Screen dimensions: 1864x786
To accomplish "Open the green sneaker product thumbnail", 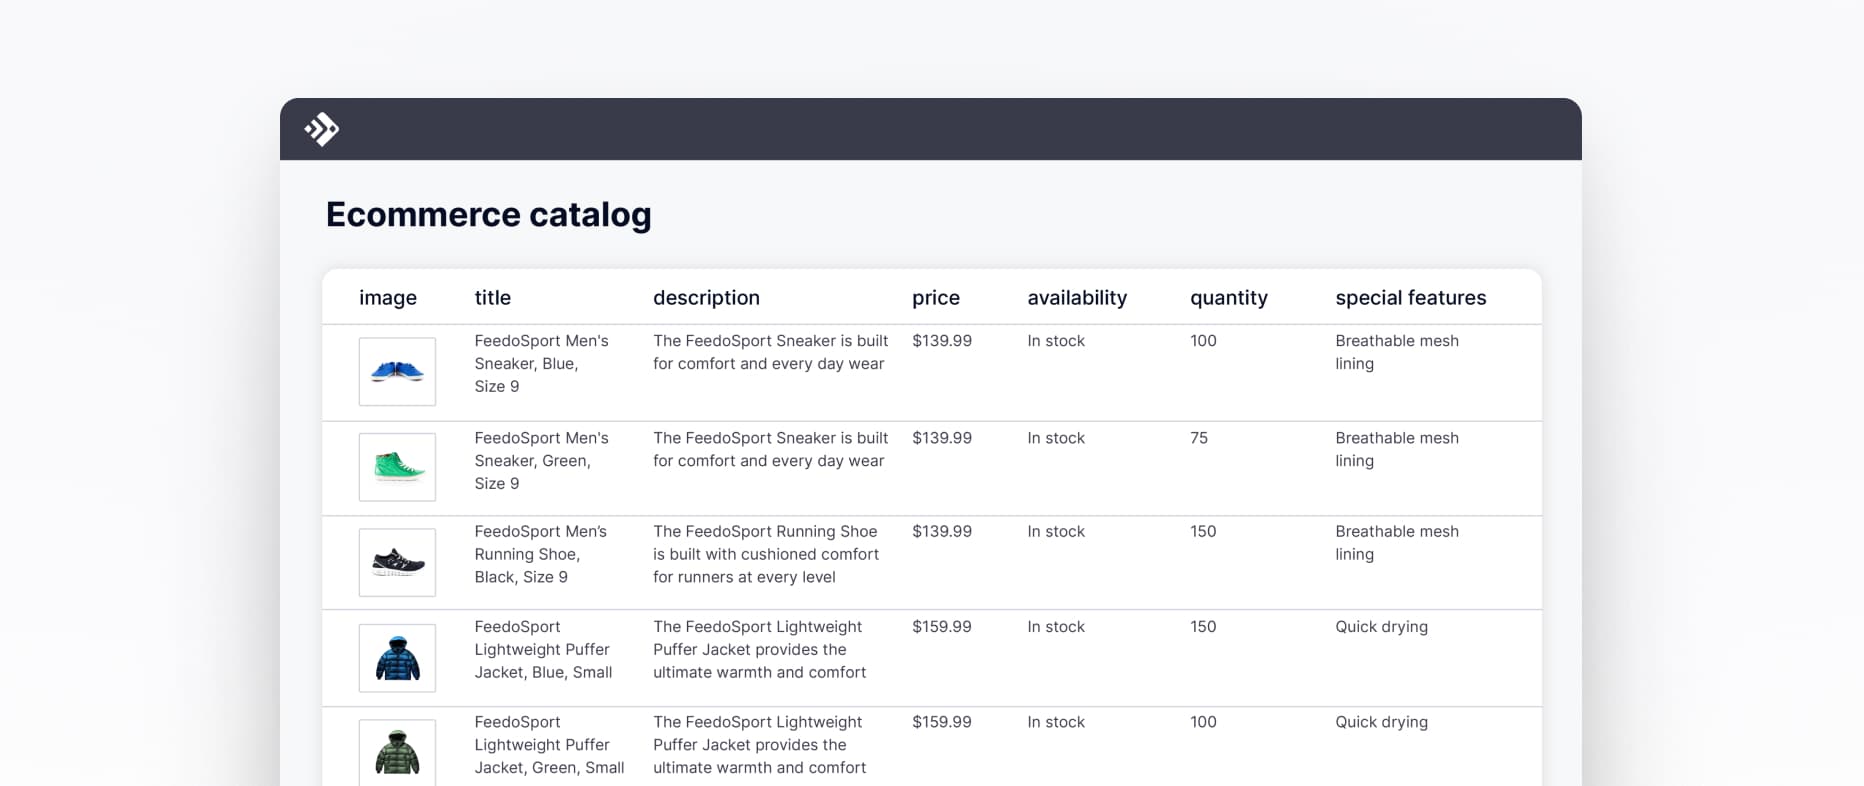I will 397,467.
